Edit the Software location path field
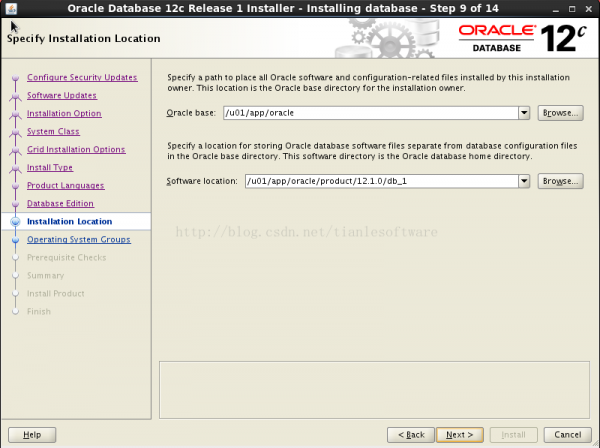 [x=382, y=181]
